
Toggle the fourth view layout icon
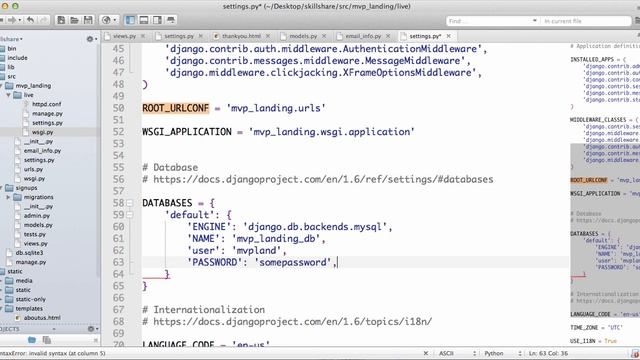(x=171, y=20)
